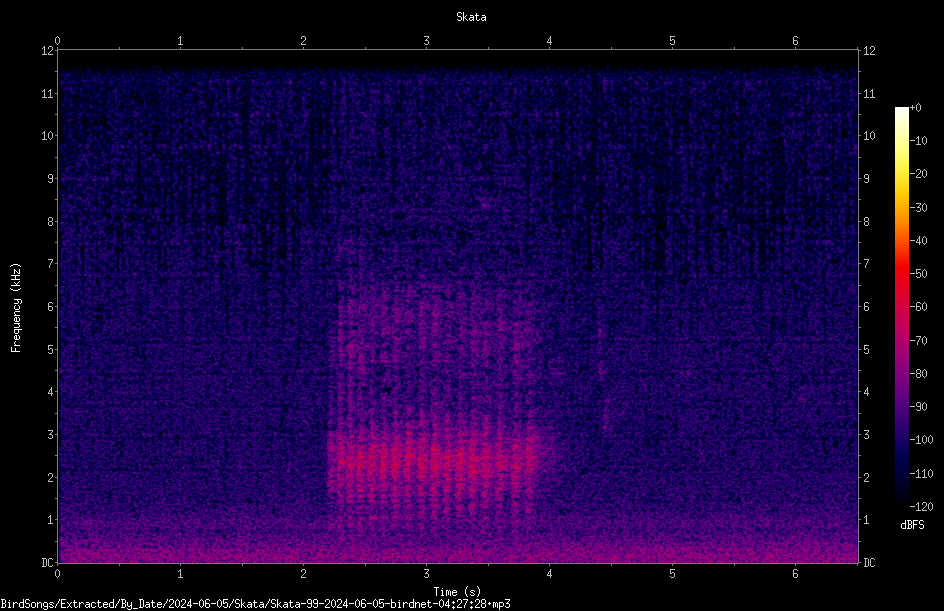Click the Time (s) axis label

457,592
